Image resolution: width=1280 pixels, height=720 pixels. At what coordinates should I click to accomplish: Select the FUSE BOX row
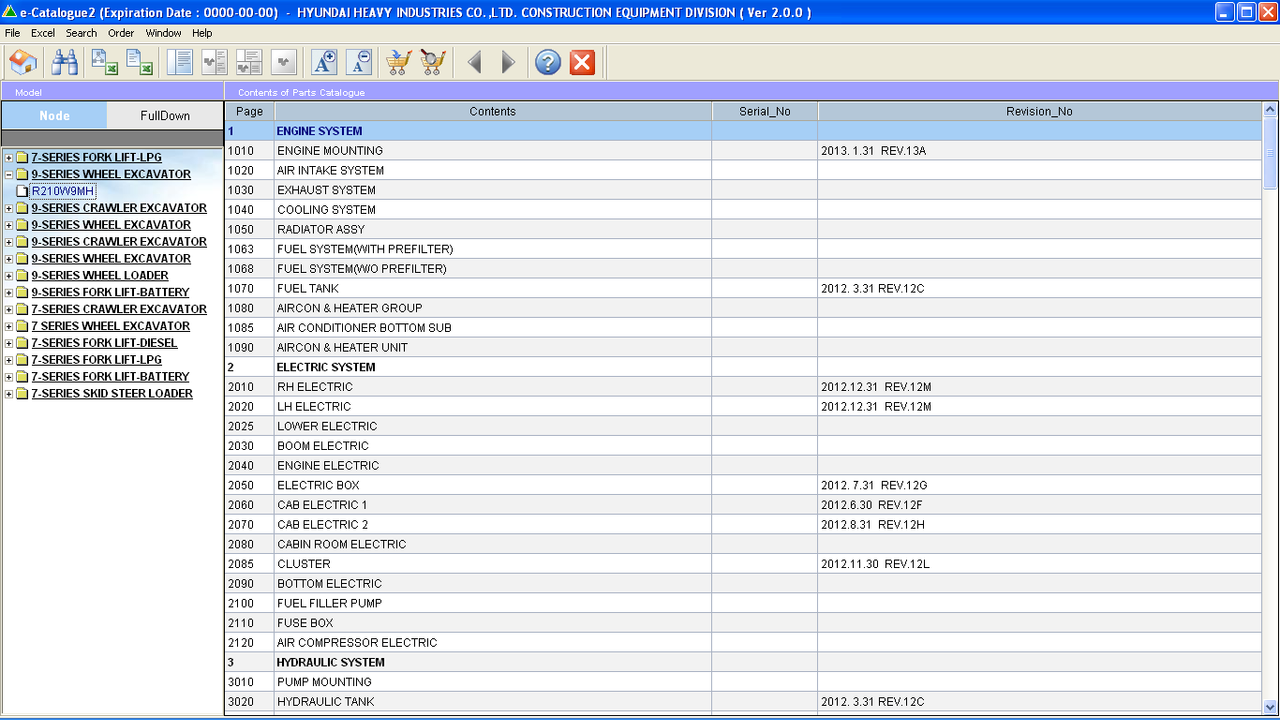coord(743,623)
